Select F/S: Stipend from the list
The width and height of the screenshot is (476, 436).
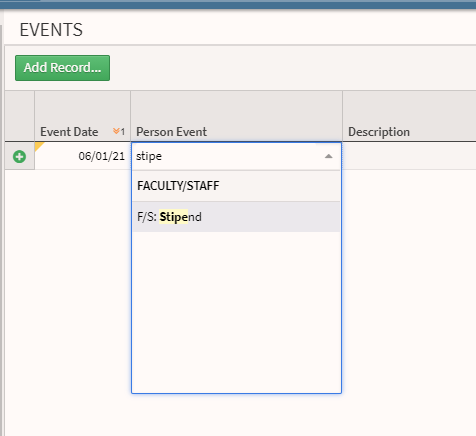tap(236, 217)
